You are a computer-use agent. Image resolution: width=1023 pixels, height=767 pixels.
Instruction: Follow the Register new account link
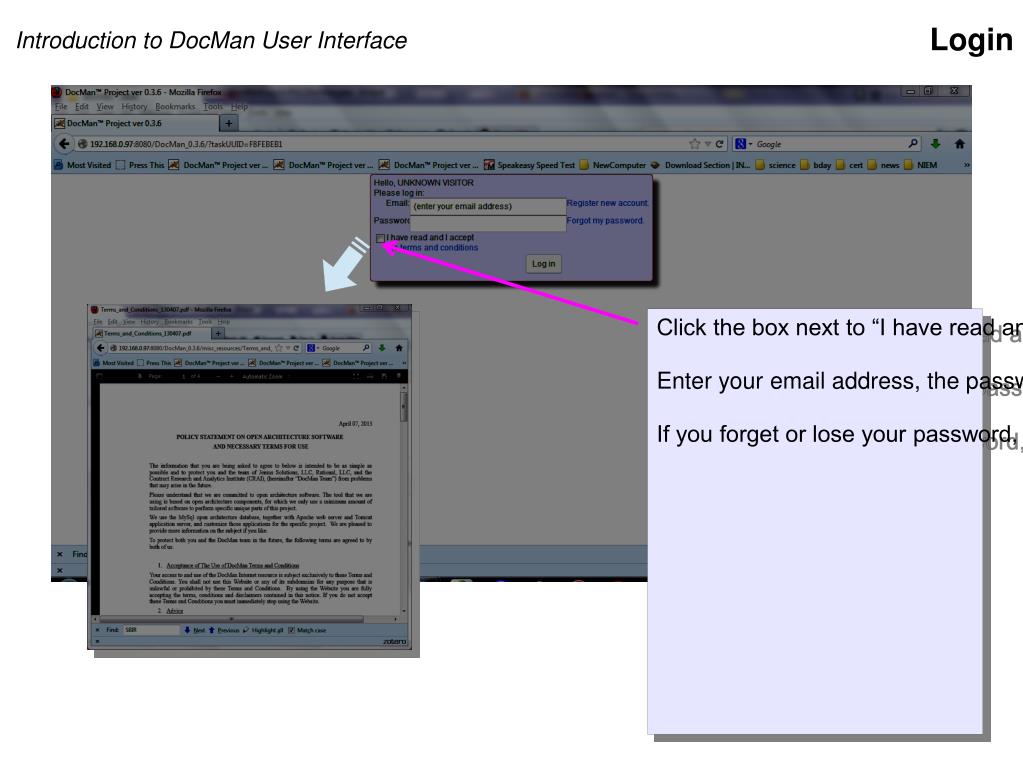point(607,203)
